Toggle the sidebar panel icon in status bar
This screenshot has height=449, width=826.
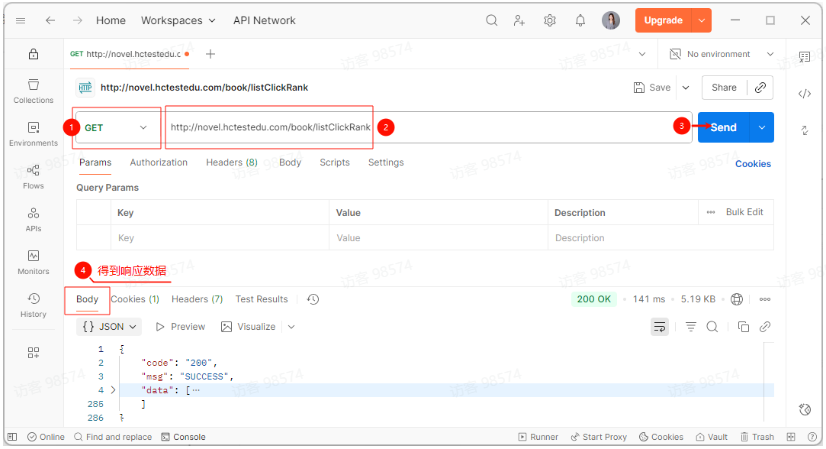tap(12, 437)
